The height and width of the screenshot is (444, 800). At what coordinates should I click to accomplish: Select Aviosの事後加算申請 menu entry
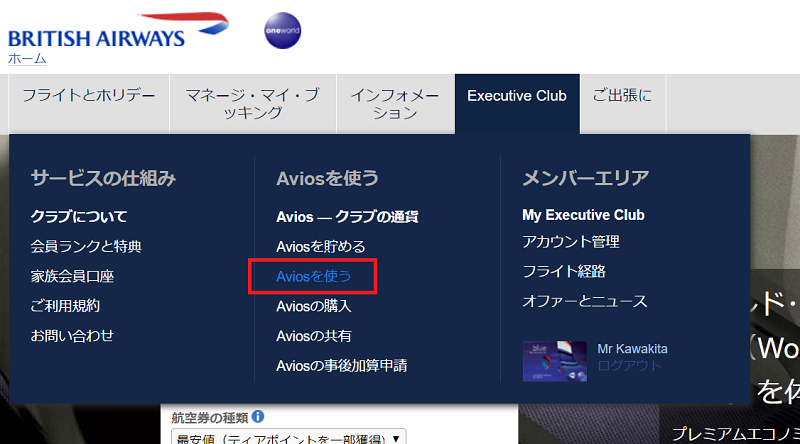[341, 366]
